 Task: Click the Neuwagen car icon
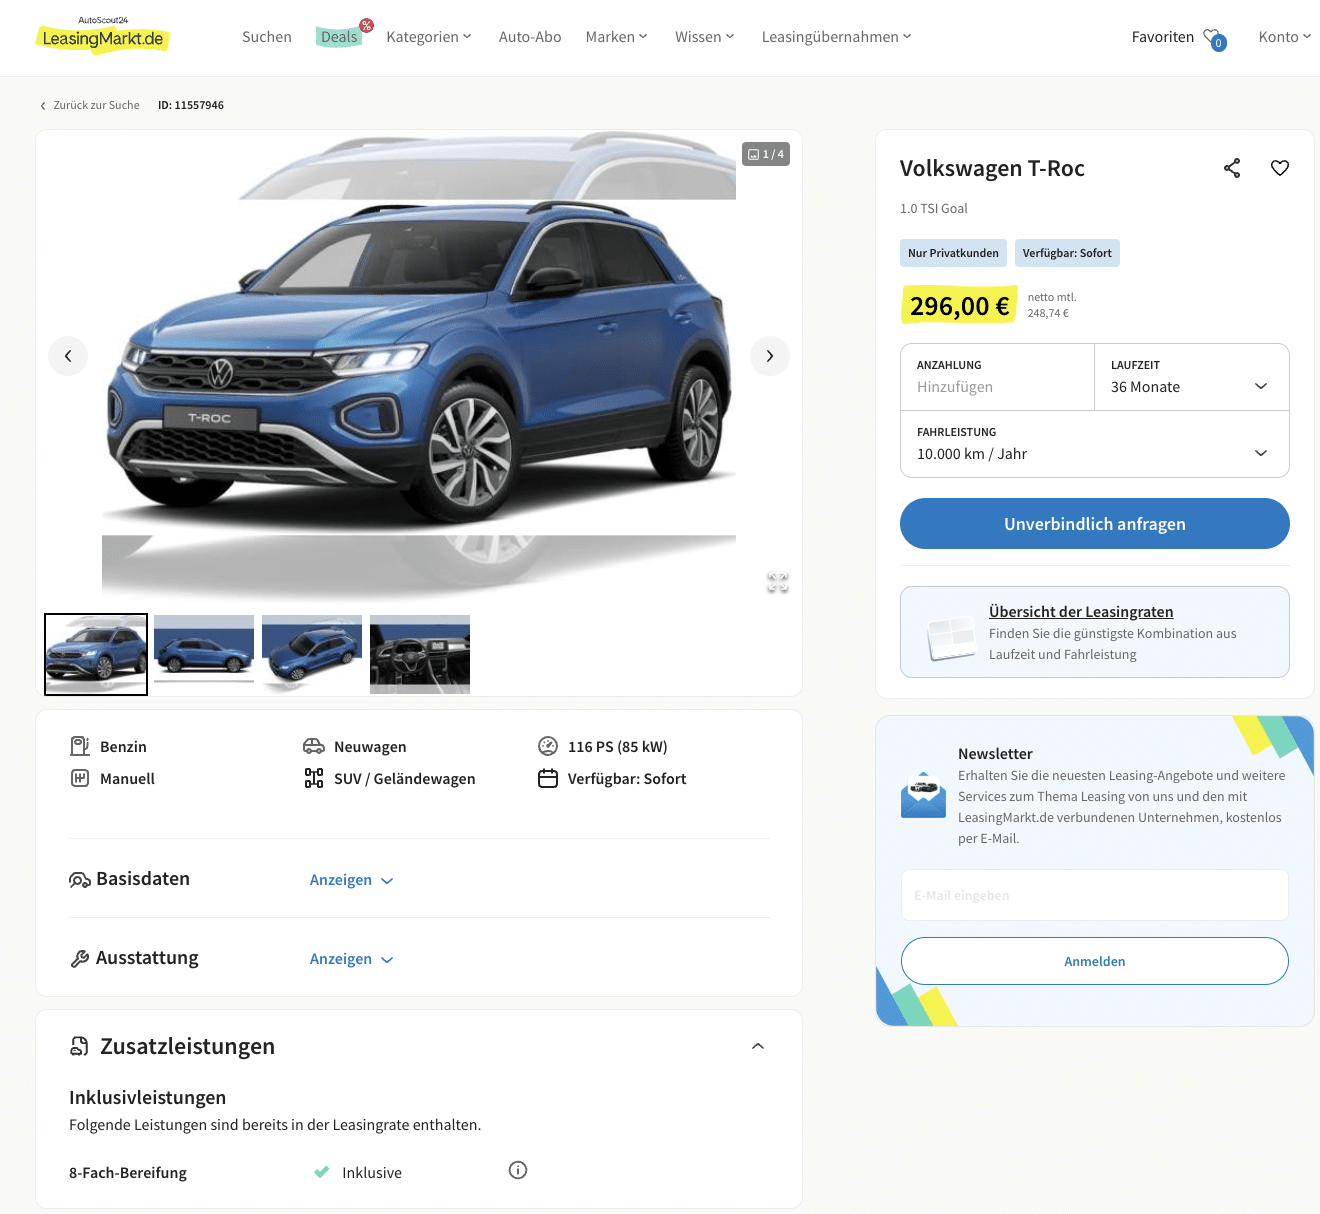(x=314, y=746)
